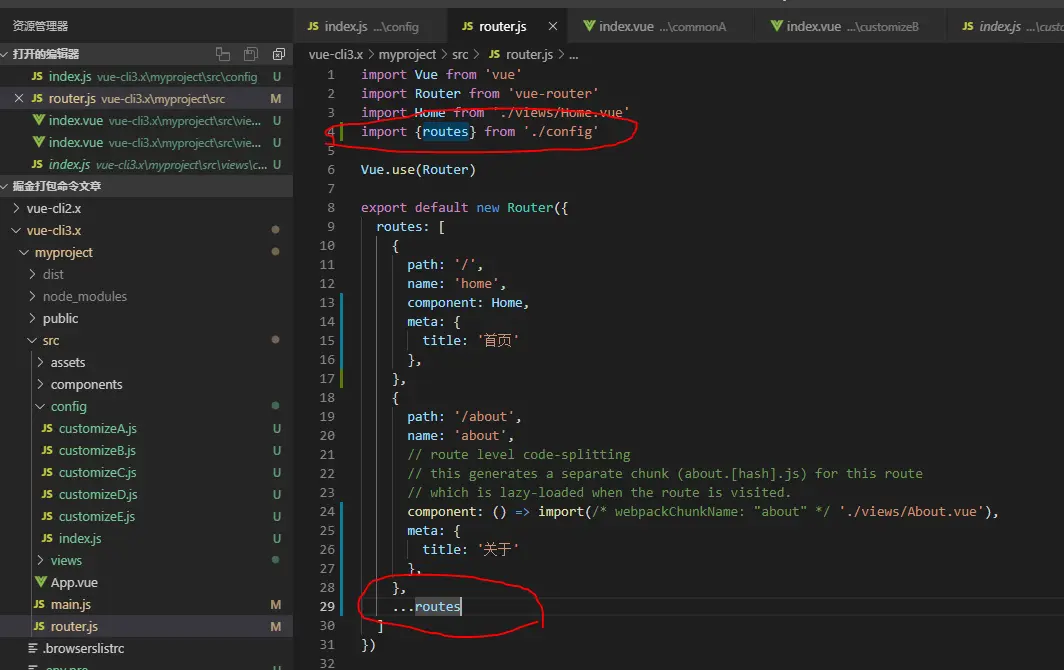Open customizeA.js in explorer tree
Screen dimensions: 1064x670
tap(97, 428)
